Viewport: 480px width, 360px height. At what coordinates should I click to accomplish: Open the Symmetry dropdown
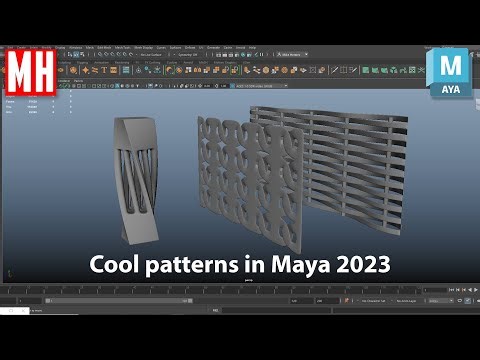(x=188, y=54)
